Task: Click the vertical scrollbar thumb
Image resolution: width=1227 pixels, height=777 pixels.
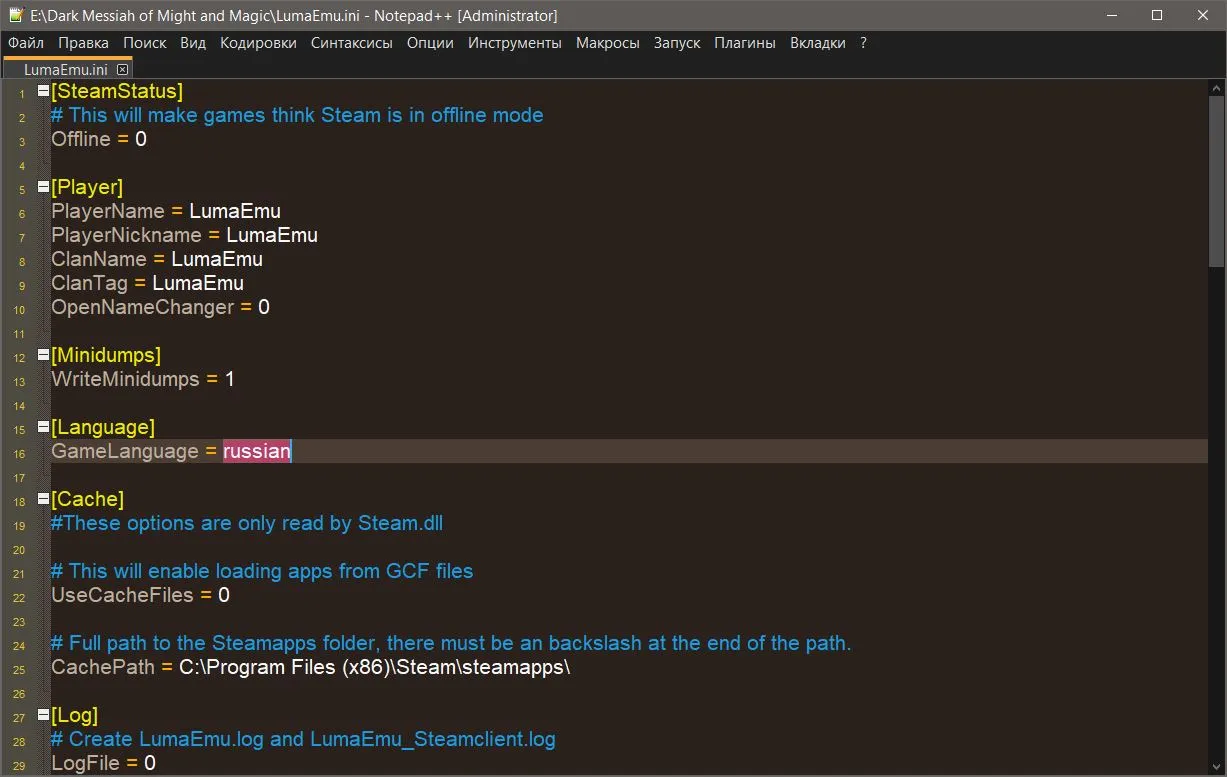Action: click(x=1216, y=180)
